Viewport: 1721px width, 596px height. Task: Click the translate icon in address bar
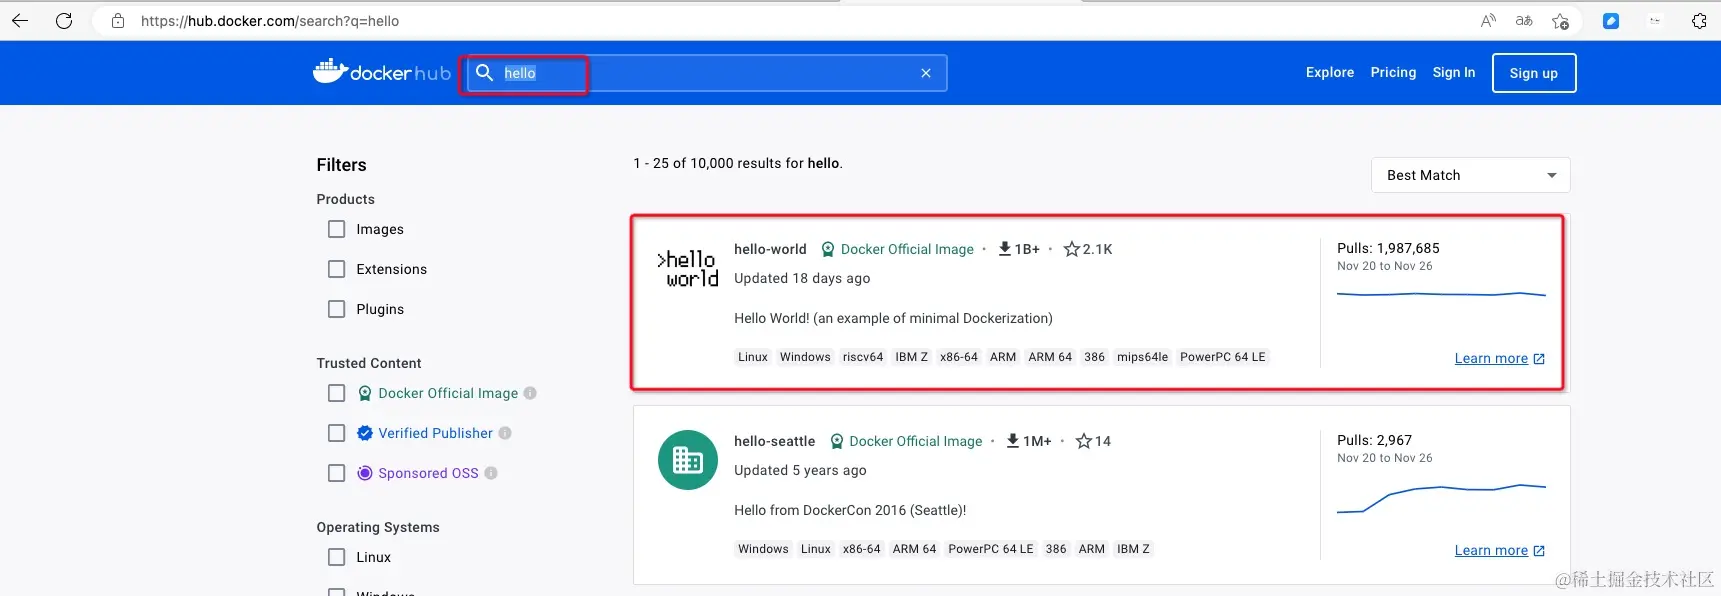point(1524,20)
